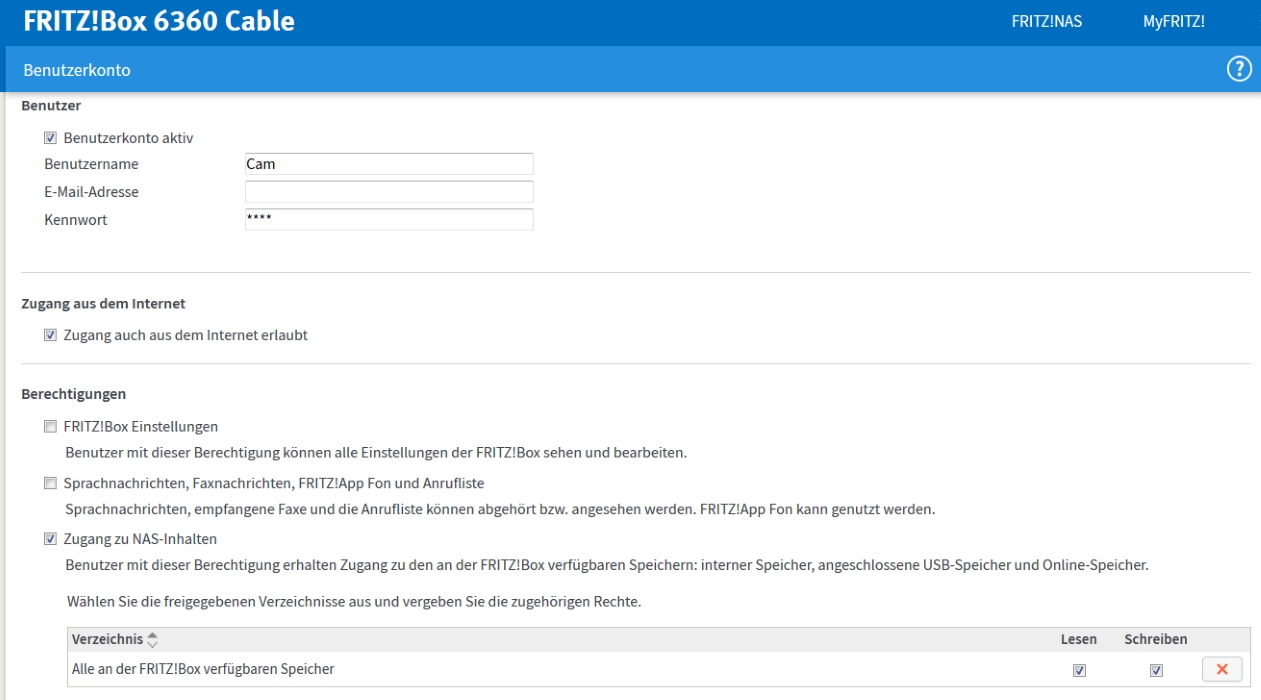Image resolution: width=1261 pixels, height=700 pixels.
Task: Open the FRITZ!NAS link
Action: (1046, 22)
